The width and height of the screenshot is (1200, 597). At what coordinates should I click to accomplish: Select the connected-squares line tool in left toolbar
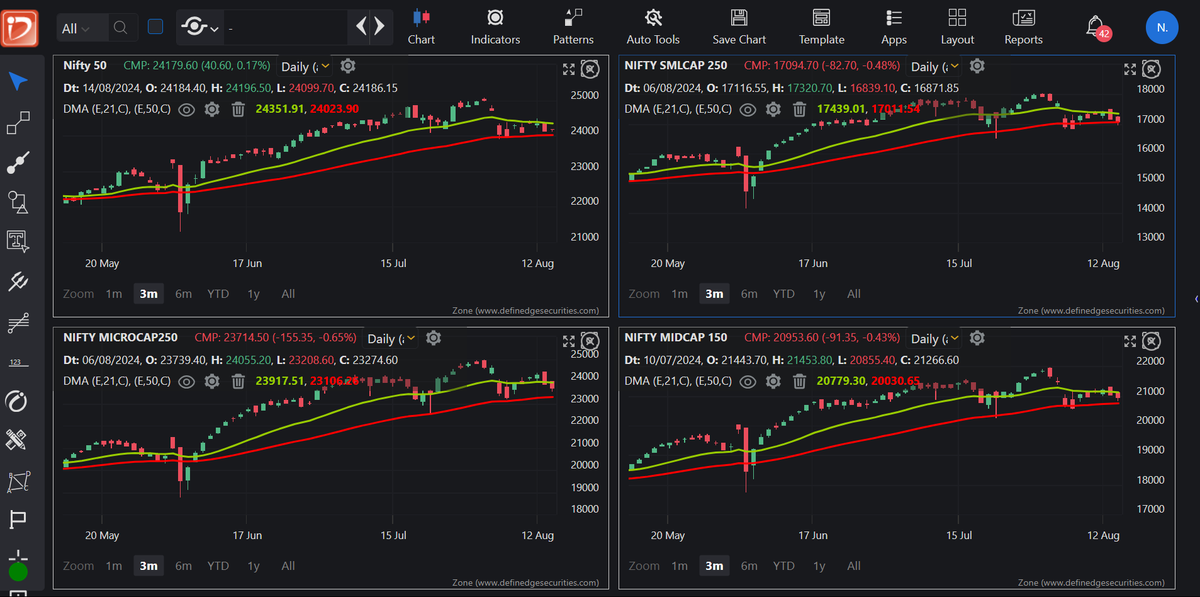coord(17,123)
